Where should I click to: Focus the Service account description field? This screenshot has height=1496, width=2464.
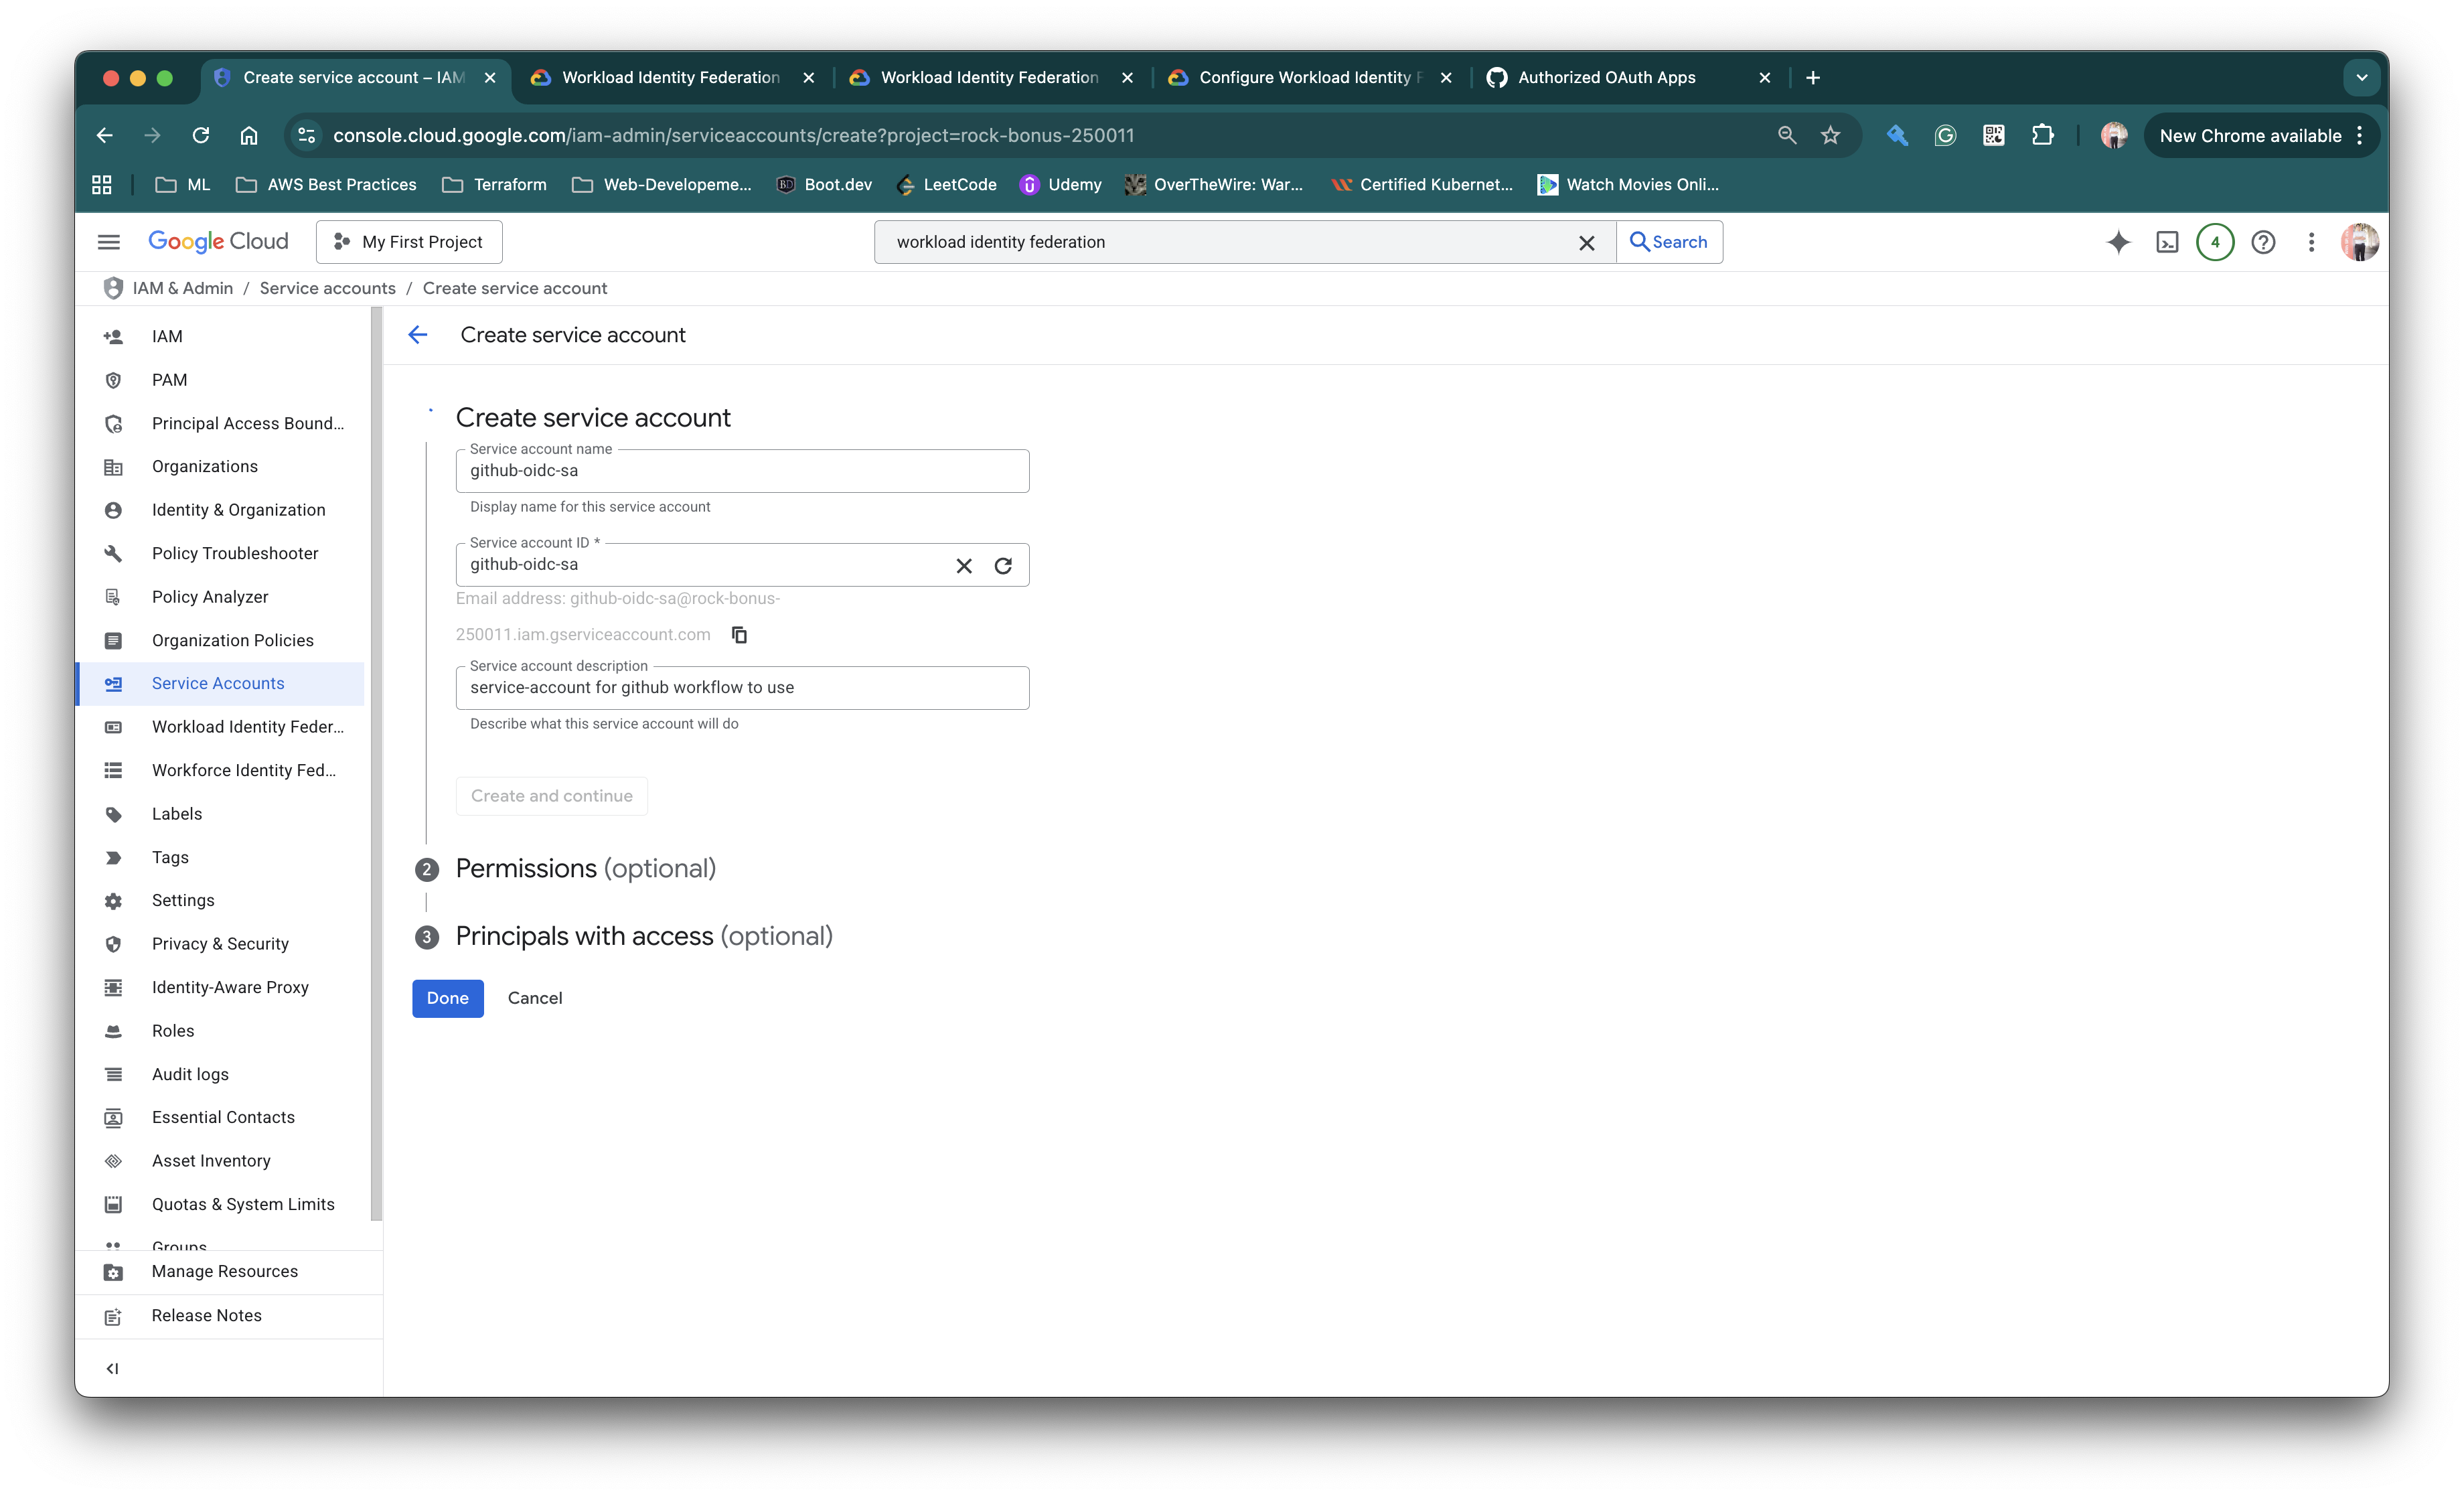[x=742, y=688]
